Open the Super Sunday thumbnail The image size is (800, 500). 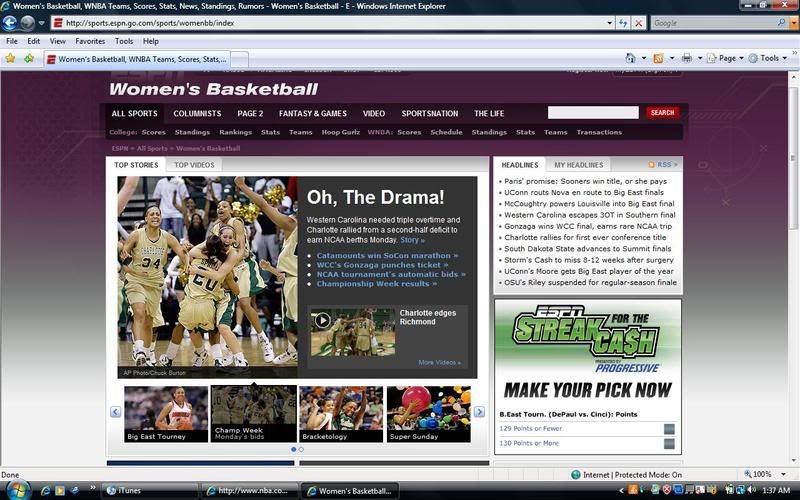click(x=429, y=414)
